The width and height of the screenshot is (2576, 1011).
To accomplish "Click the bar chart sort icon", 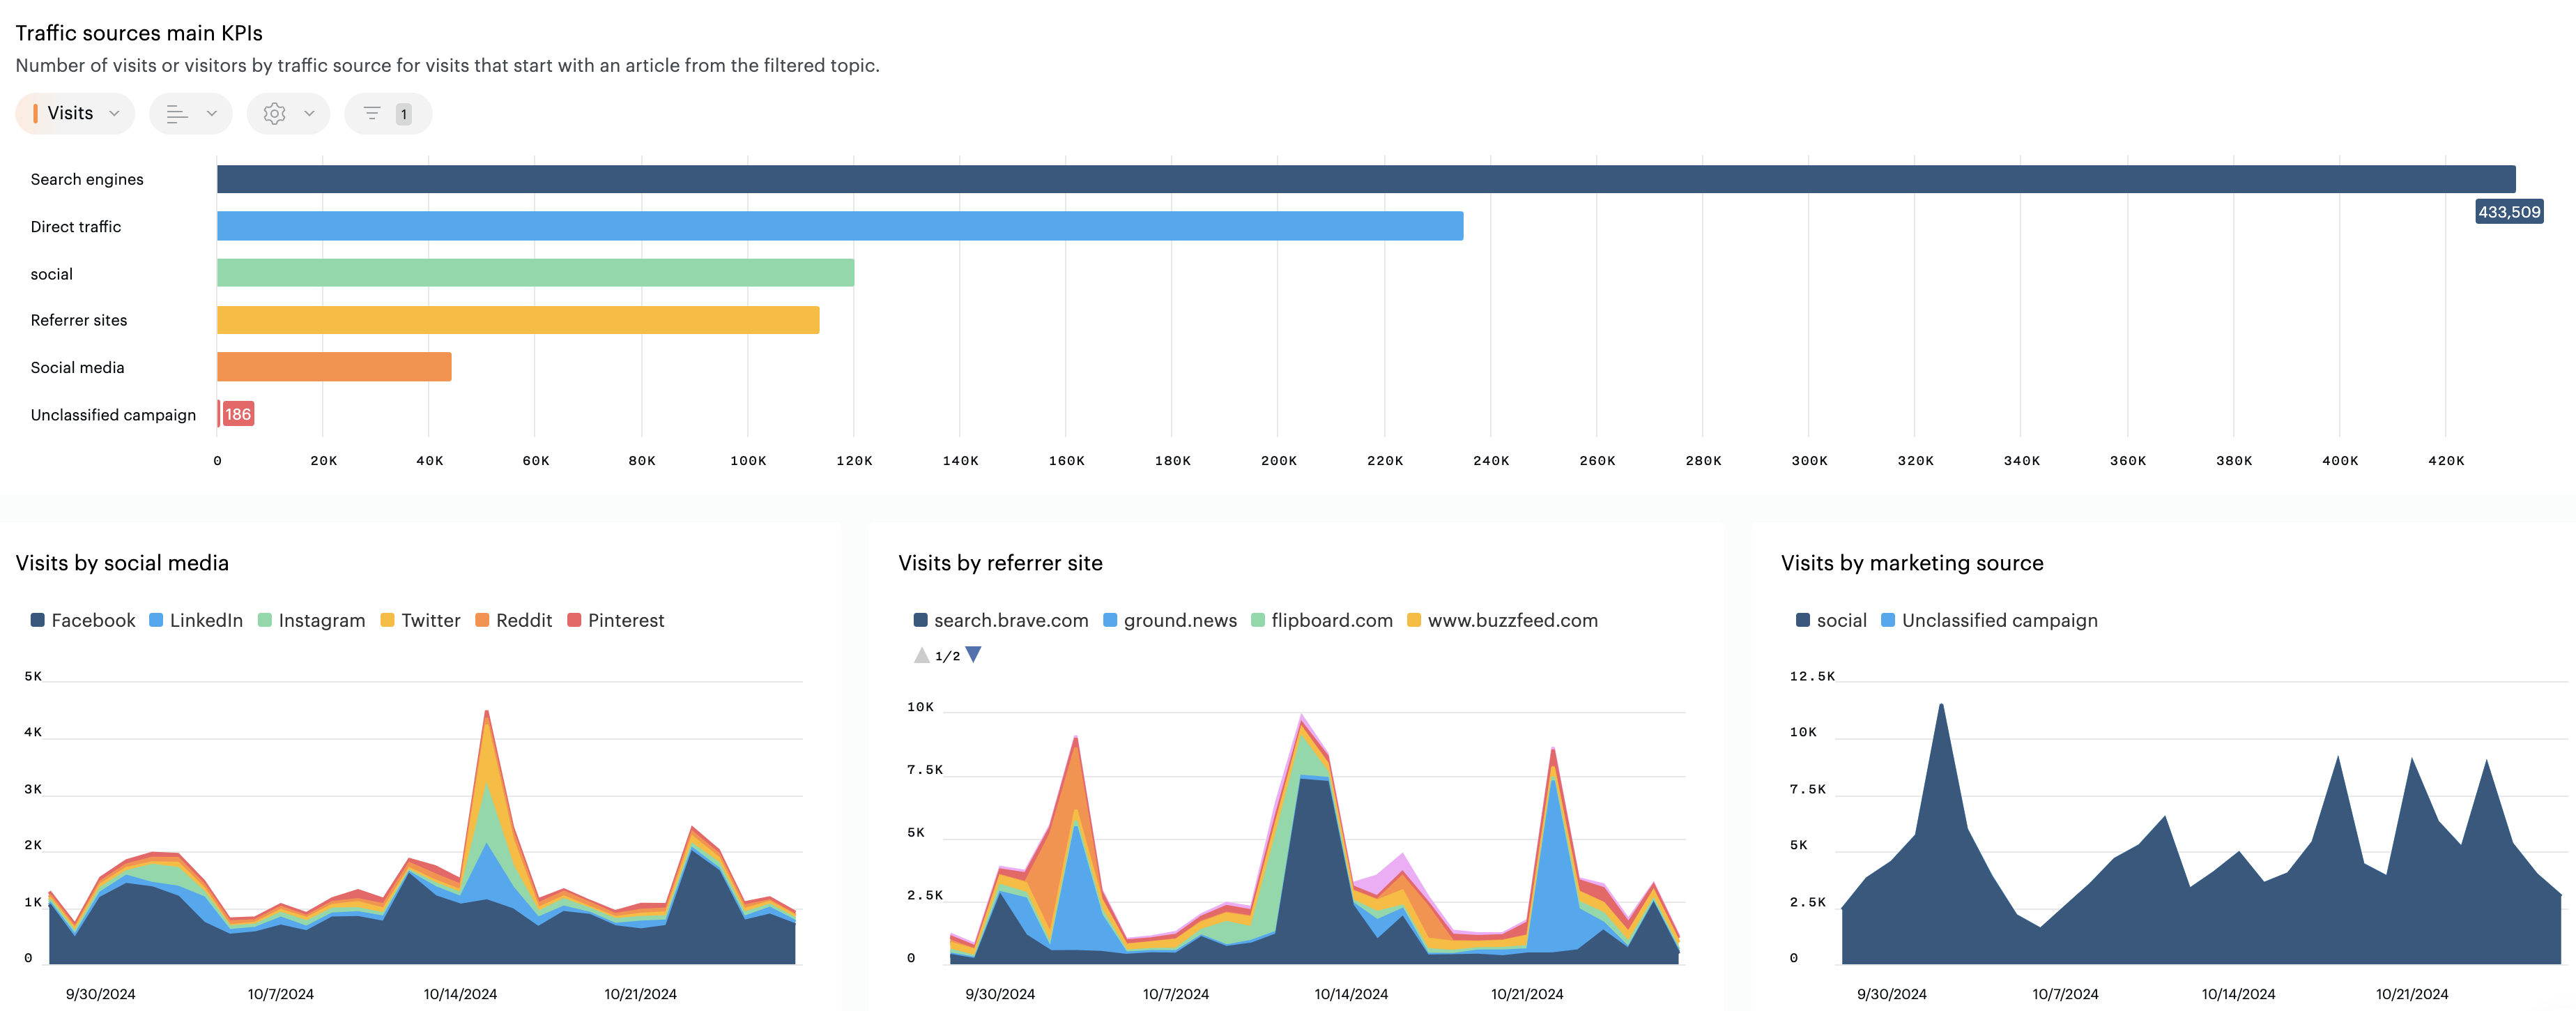I will tap(177, 114).
